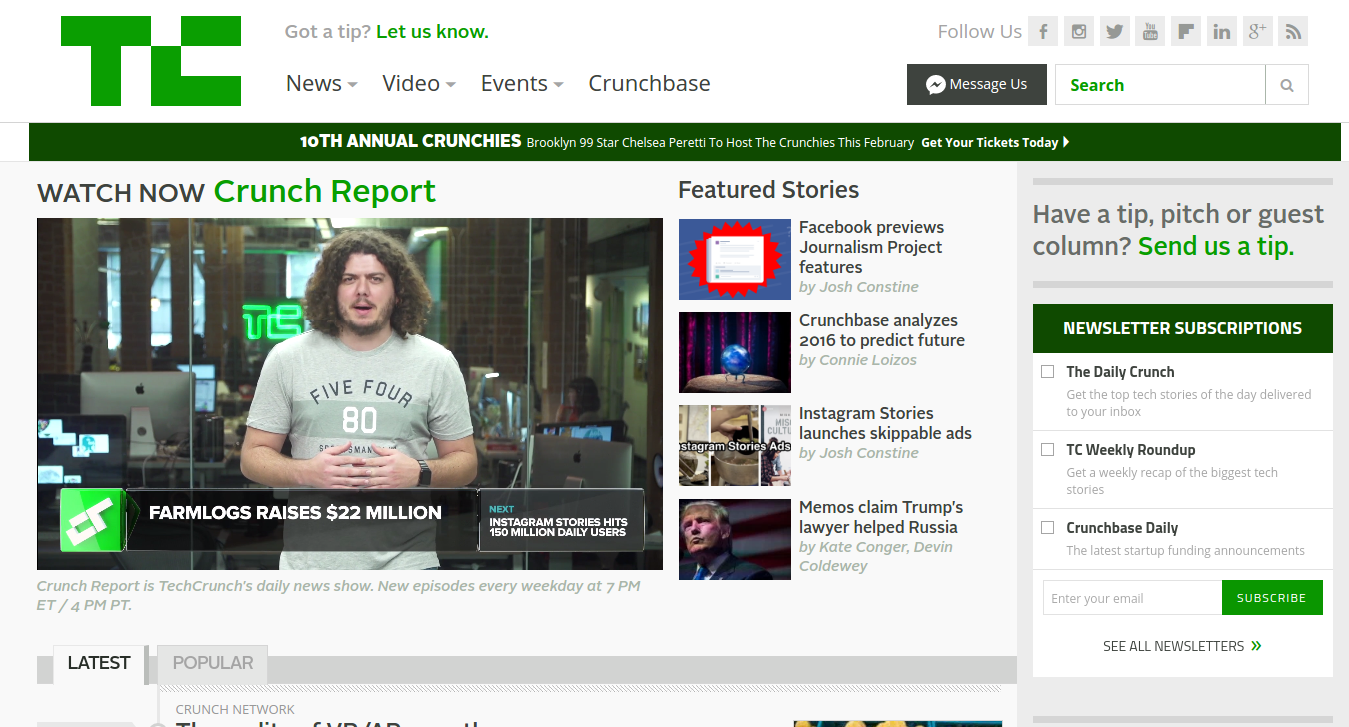Click the Crunch Network category label
The width and height of the screenshot is (1349, 727).
click(235, 709)
